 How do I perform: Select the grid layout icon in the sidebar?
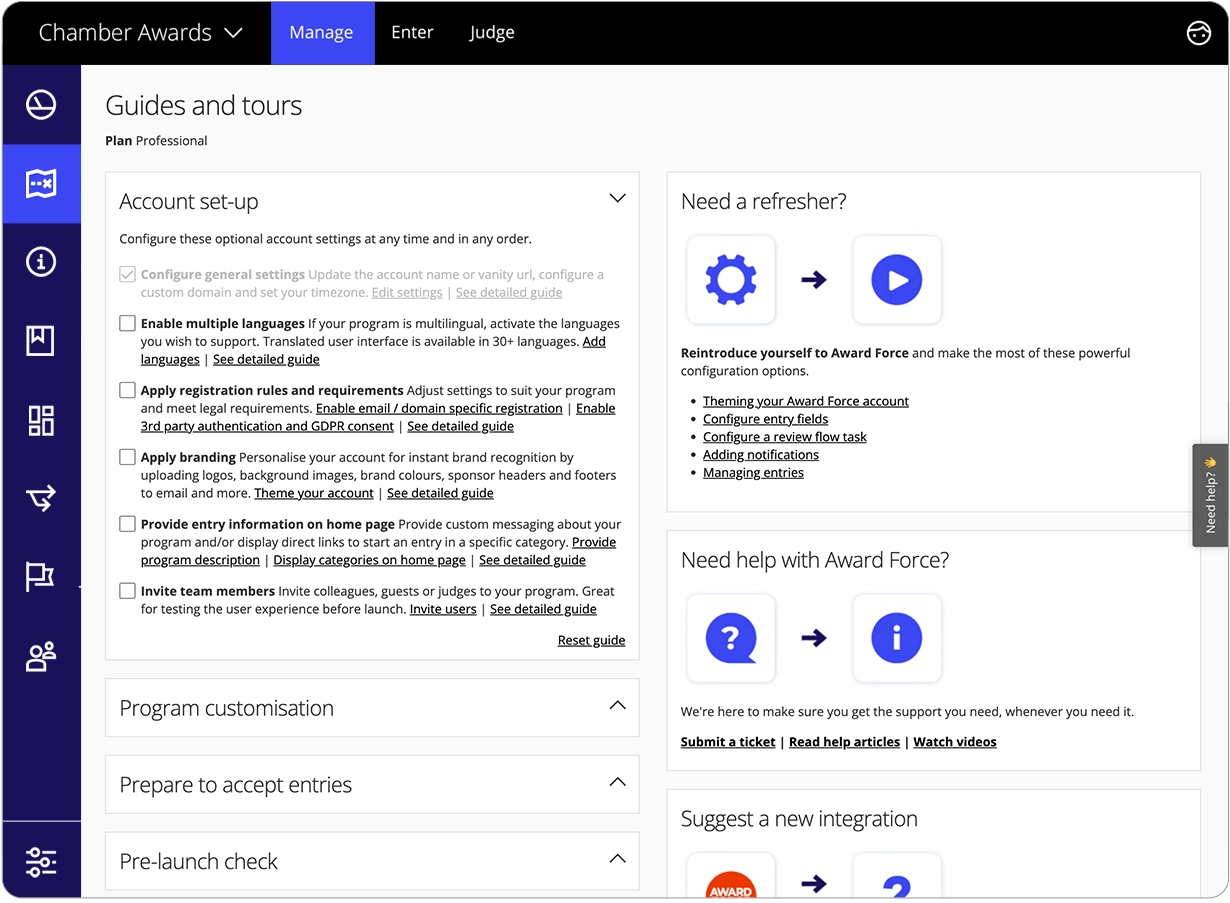40,420
